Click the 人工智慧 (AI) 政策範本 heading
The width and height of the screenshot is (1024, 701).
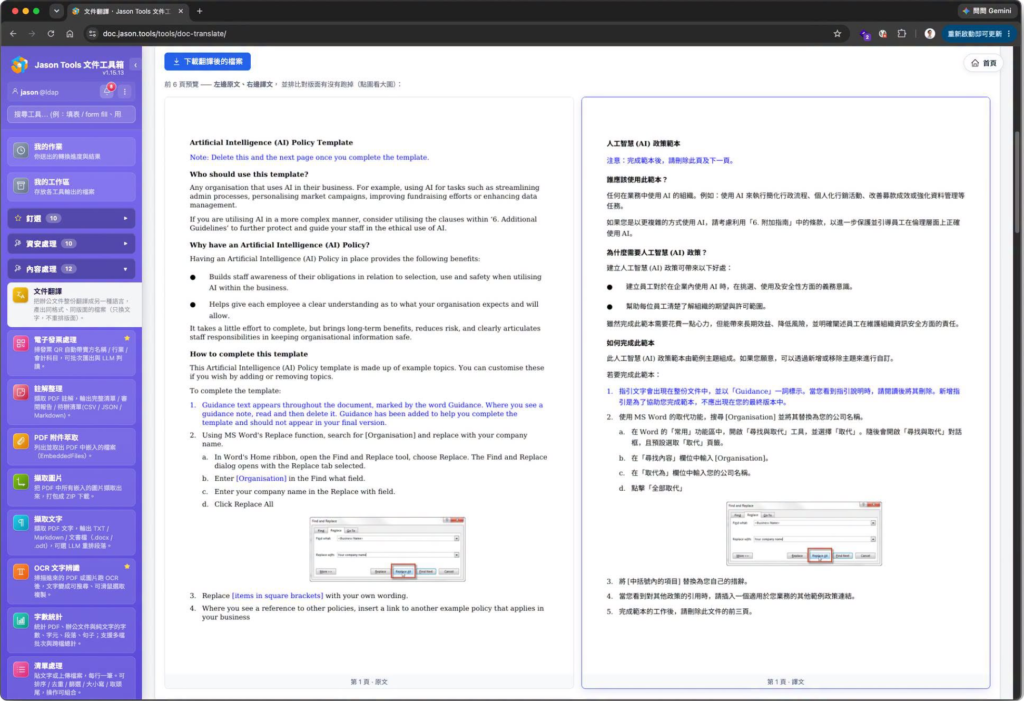(x=643, y=143)
